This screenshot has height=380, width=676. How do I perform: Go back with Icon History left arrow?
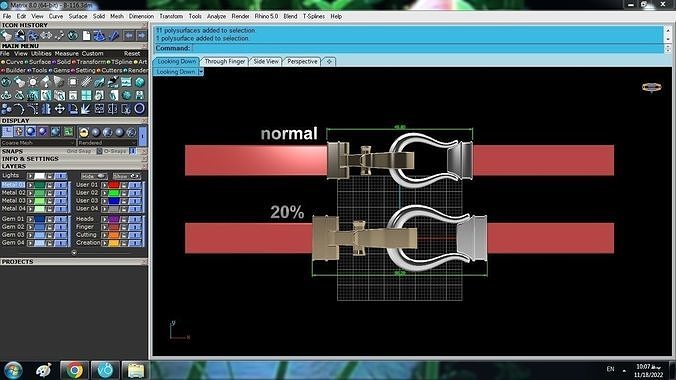pos(128,35)
